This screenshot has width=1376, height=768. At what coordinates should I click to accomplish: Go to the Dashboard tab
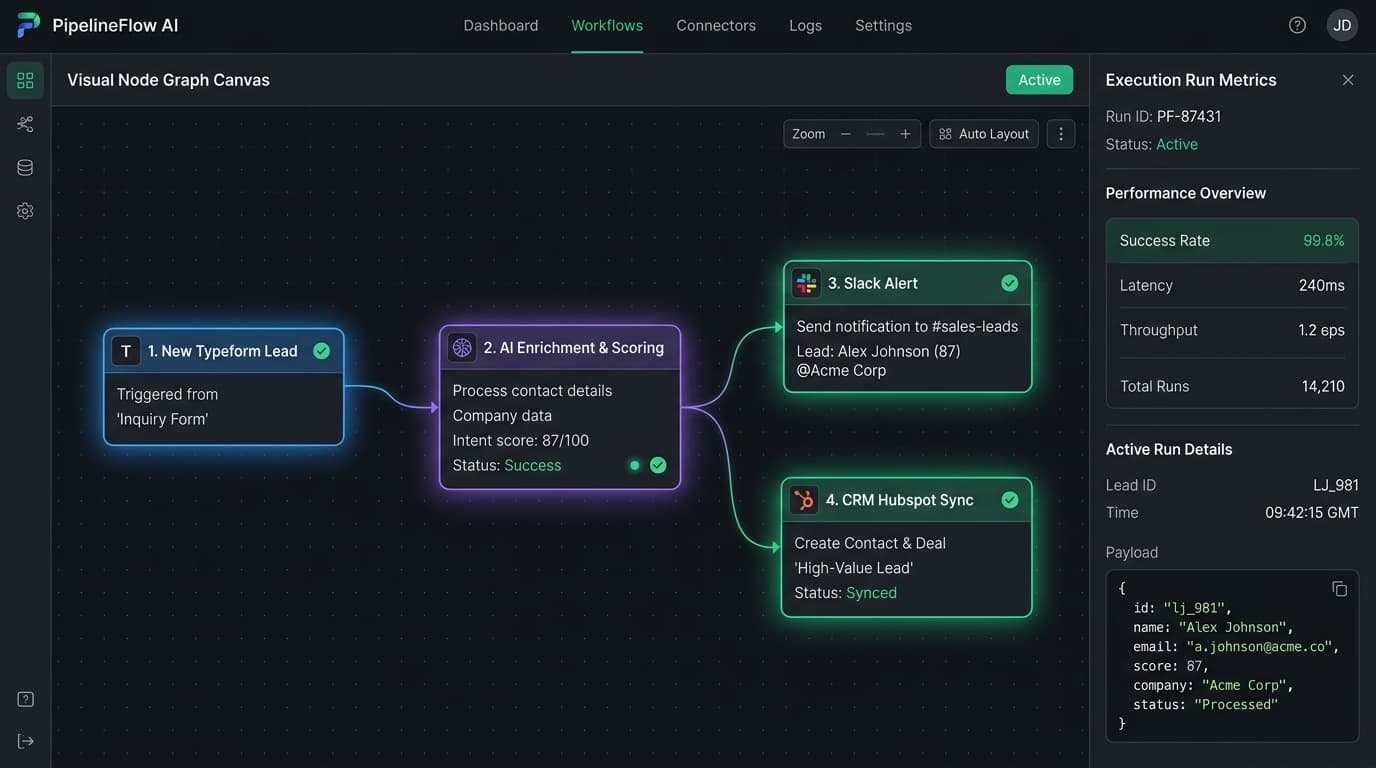501,26
